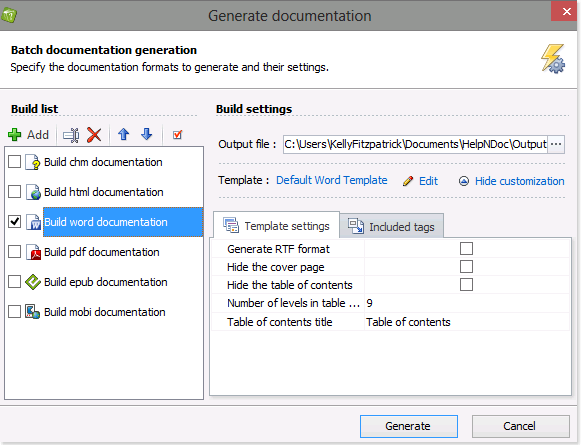Click the HelpNDoc app icon in title bar
The image size is (581, 446).
9,16
